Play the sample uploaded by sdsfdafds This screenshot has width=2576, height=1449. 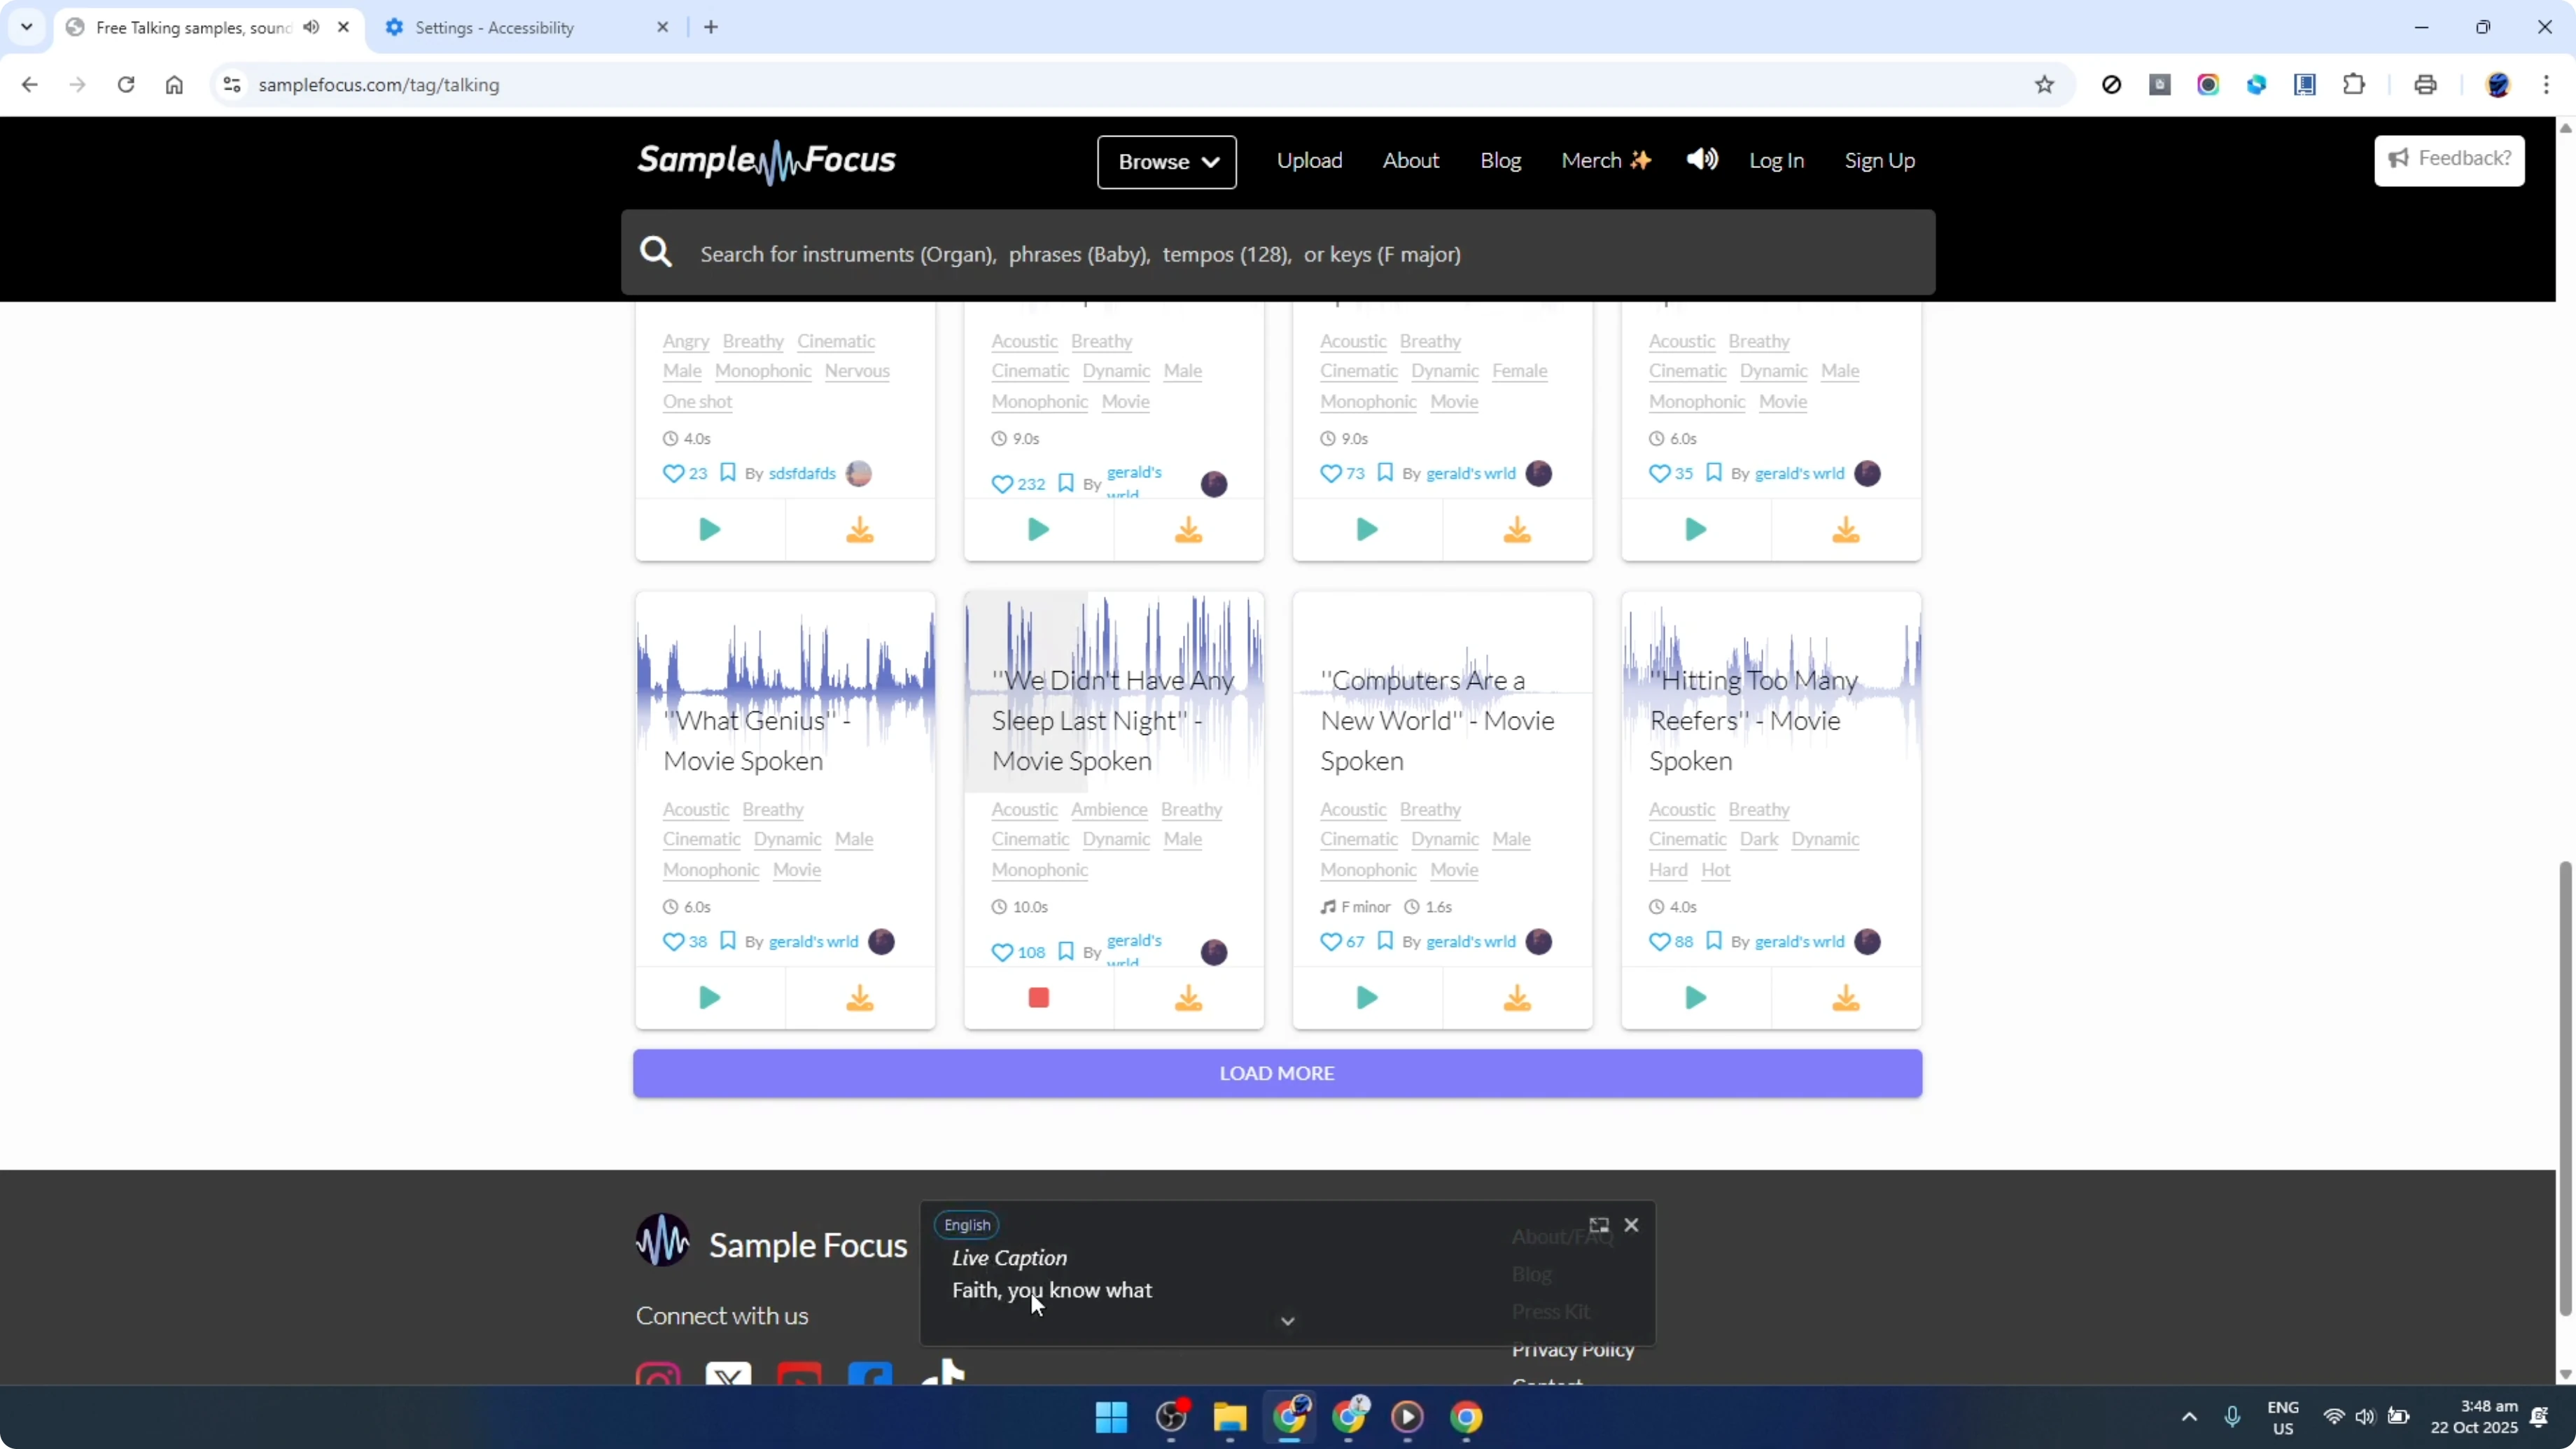[x=709, y=530]
